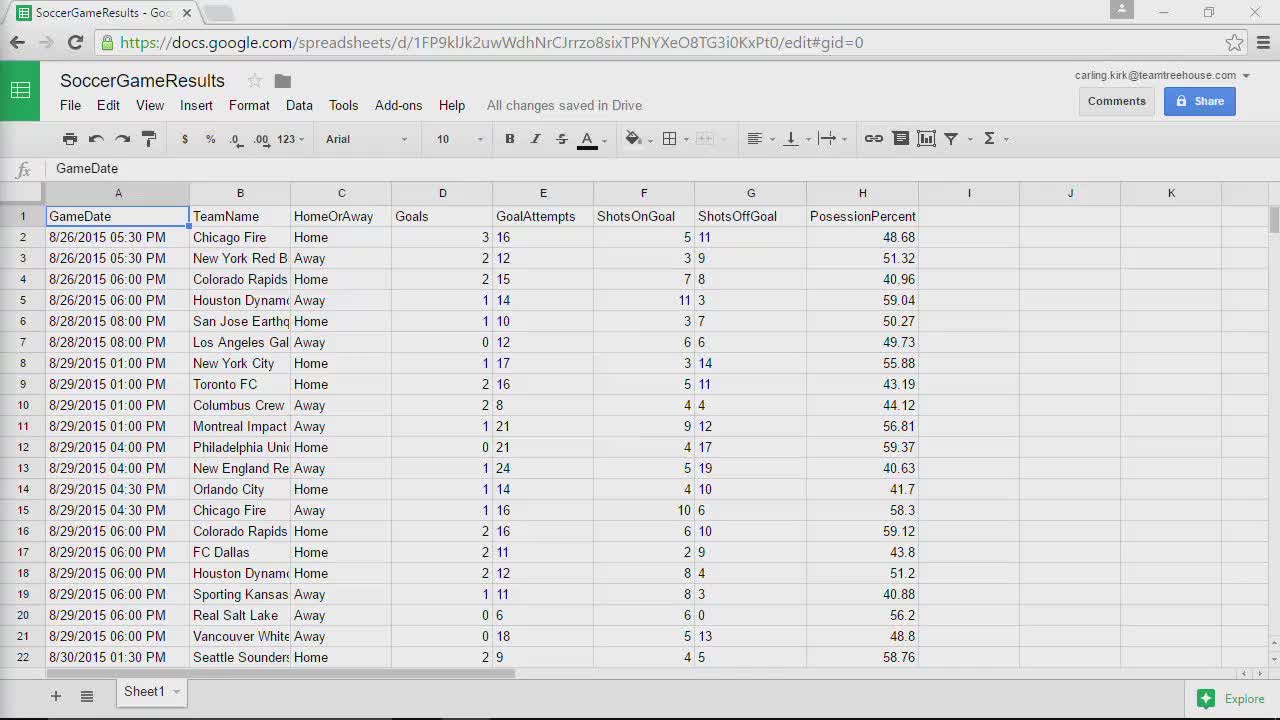Toggle bold formatting
Screen dimensions: 1280x720
[x=509, y=139]
